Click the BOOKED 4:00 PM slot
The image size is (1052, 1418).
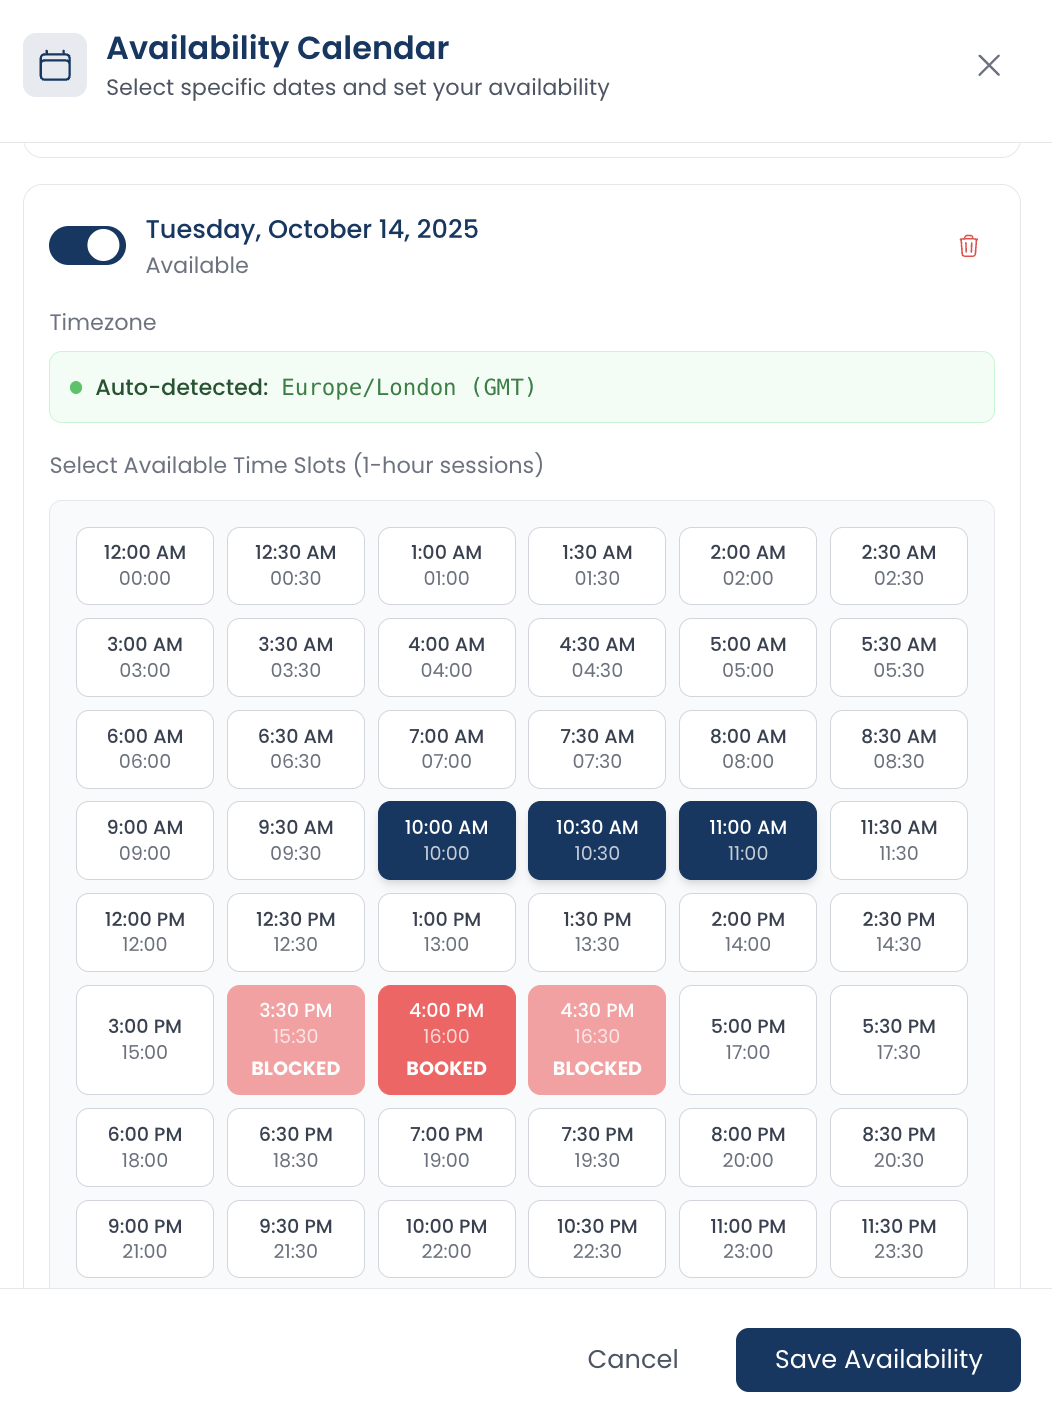point(446,1039)
